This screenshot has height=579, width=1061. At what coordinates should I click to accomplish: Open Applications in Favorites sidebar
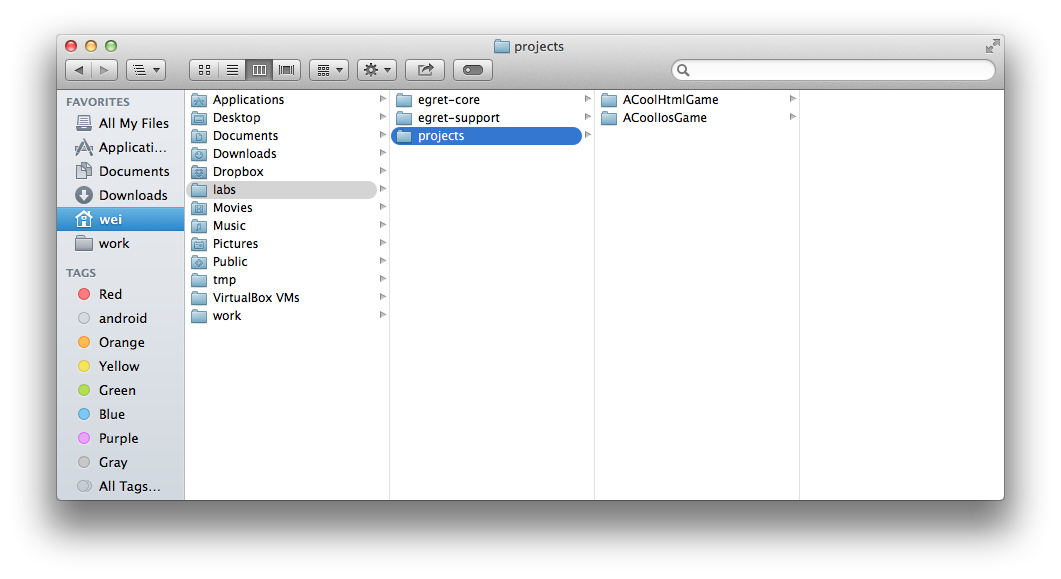[122, 147]
